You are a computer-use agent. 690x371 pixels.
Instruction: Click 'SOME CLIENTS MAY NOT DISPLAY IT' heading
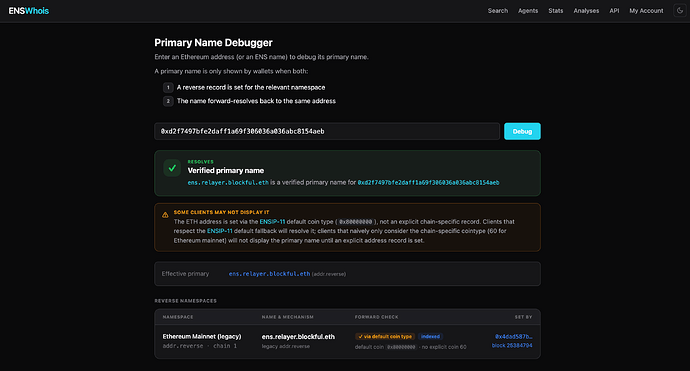[221, 212]
